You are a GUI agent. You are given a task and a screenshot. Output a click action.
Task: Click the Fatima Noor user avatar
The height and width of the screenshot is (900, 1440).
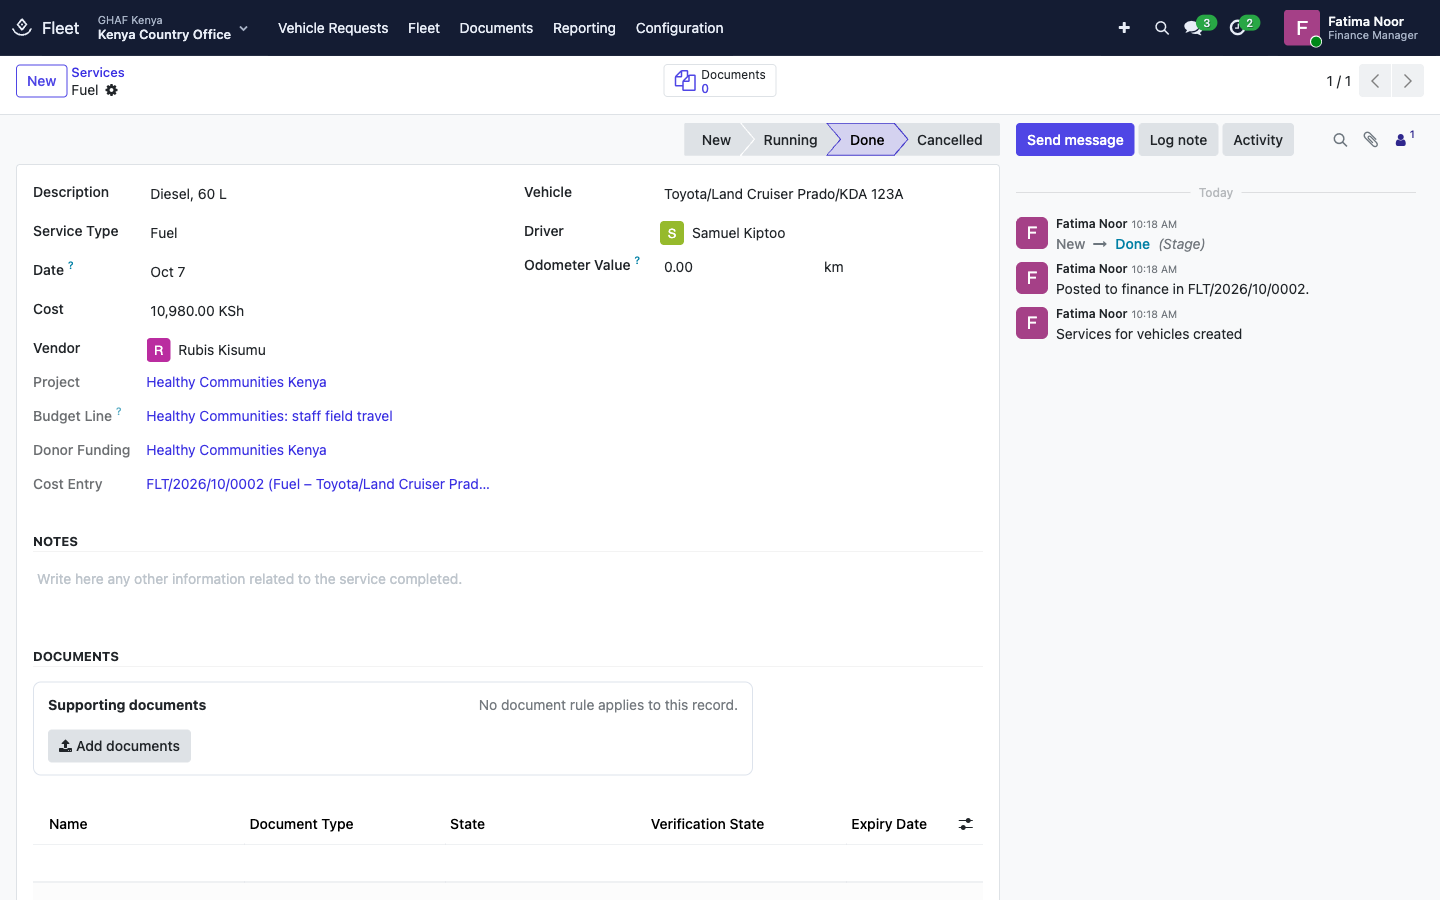click(1302, 28)
